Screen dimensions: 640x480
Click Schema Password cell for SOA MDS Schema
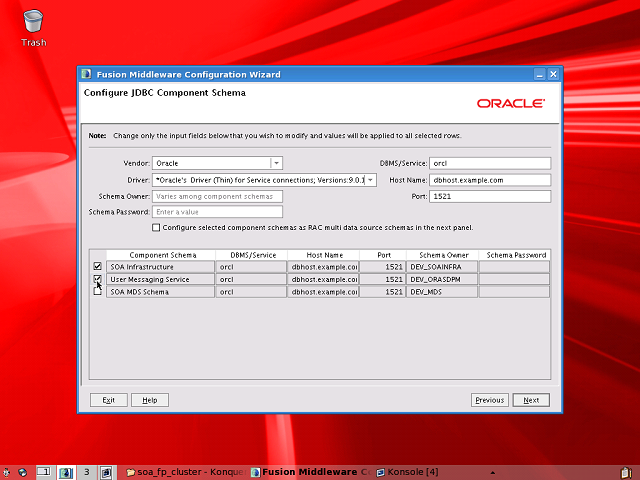514,292
